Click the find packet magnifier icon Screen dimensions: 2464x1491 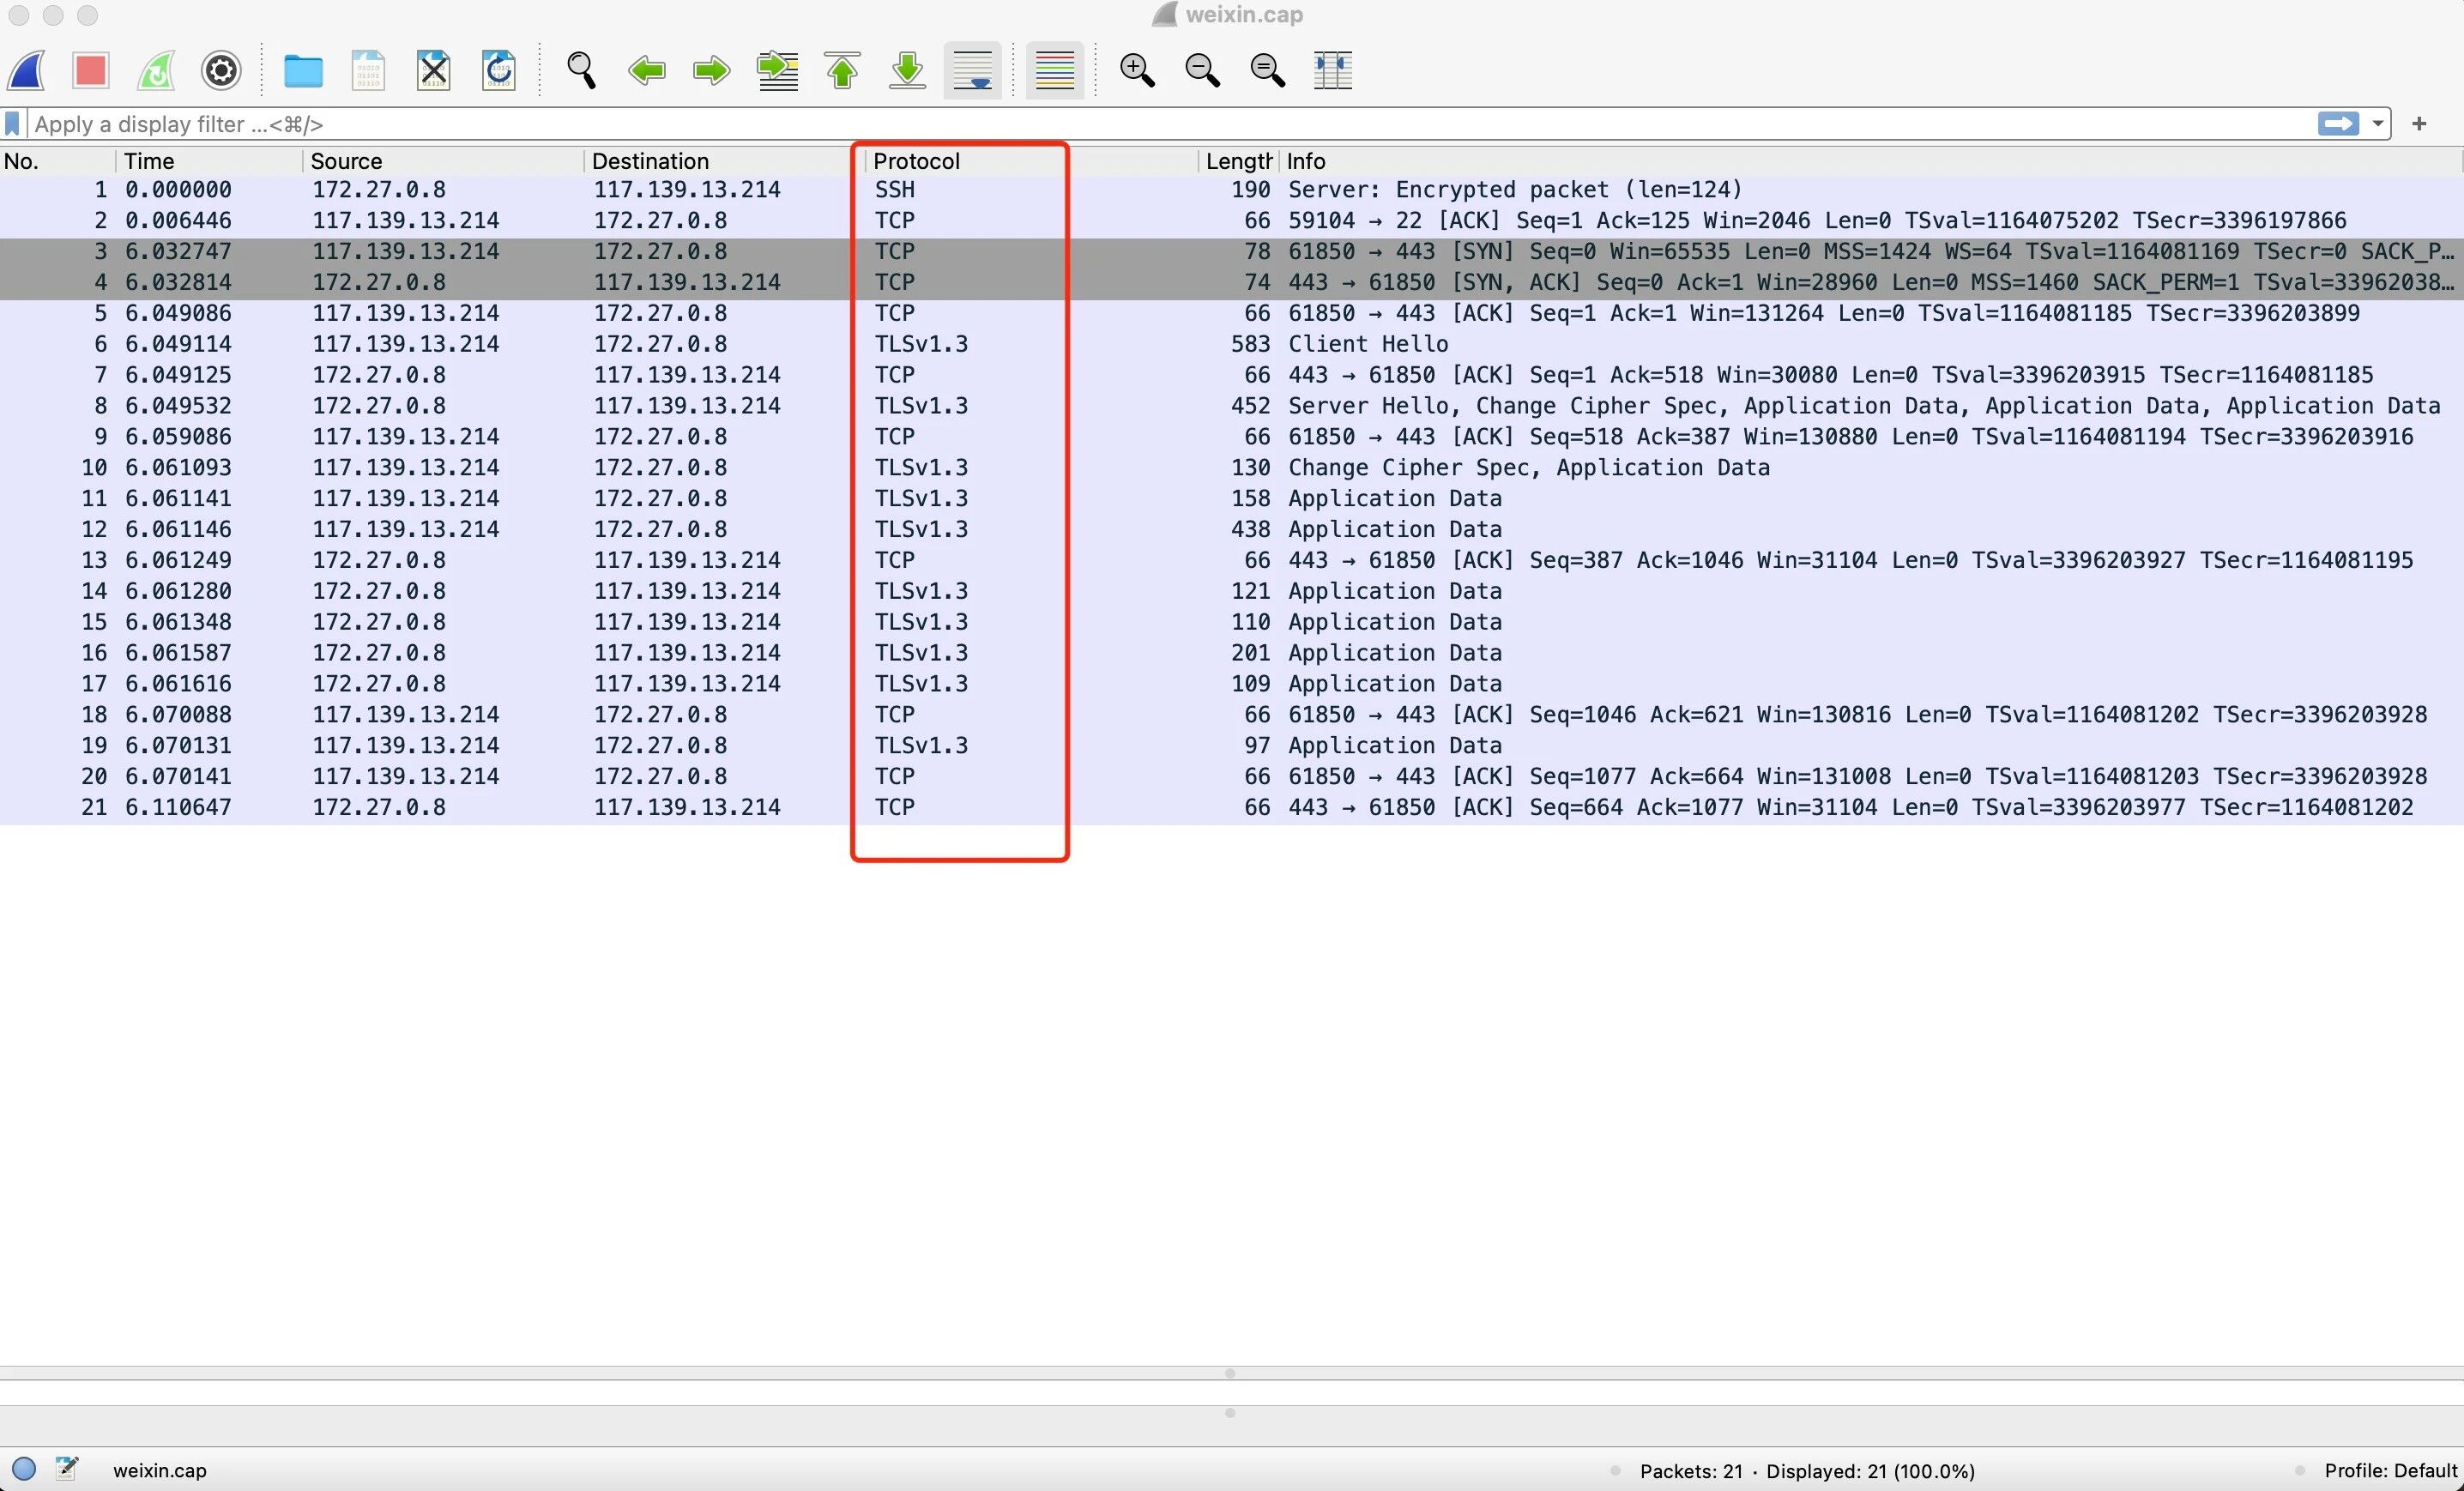pyautogui.click(x=581, y=71)
